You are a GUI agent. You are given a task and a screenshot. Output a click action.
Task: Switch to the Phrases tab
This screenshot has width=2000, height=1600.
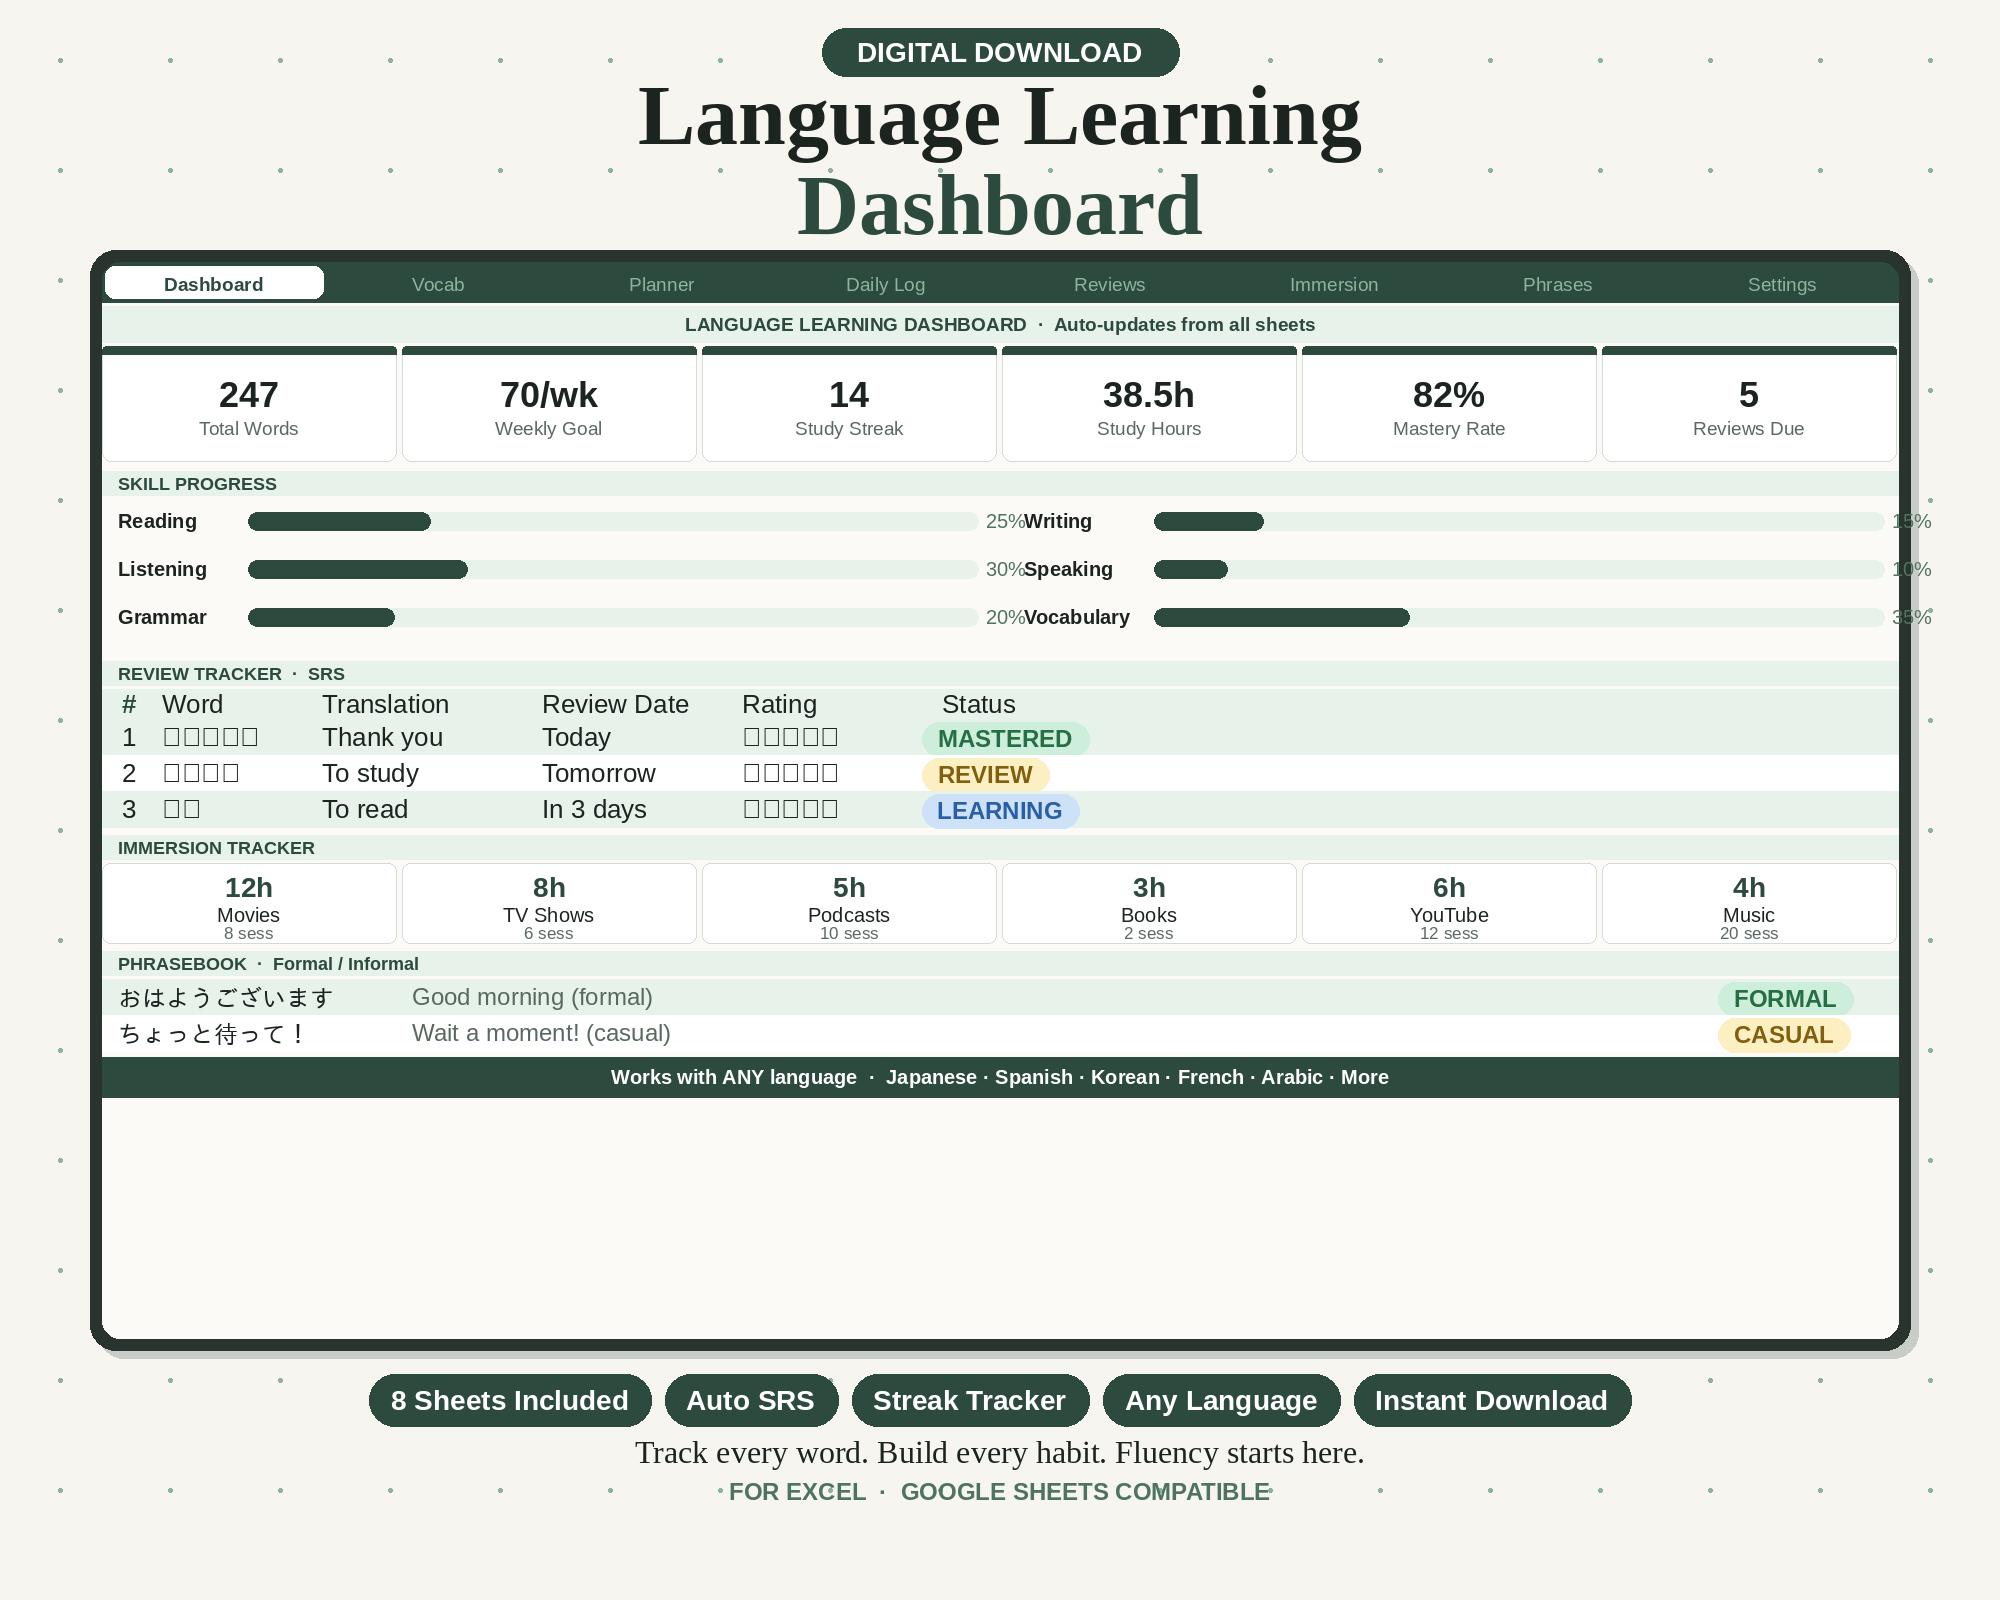point(1557,284)
